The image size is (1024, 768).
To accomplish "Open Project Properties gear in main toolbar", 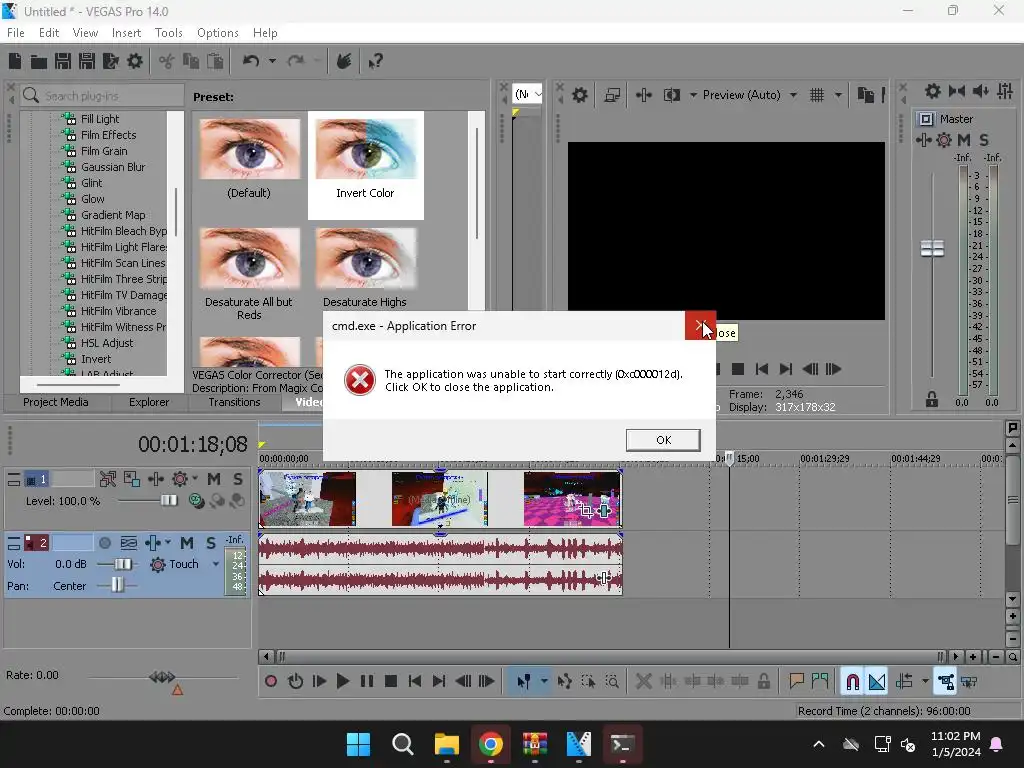I will pos(135,61).
